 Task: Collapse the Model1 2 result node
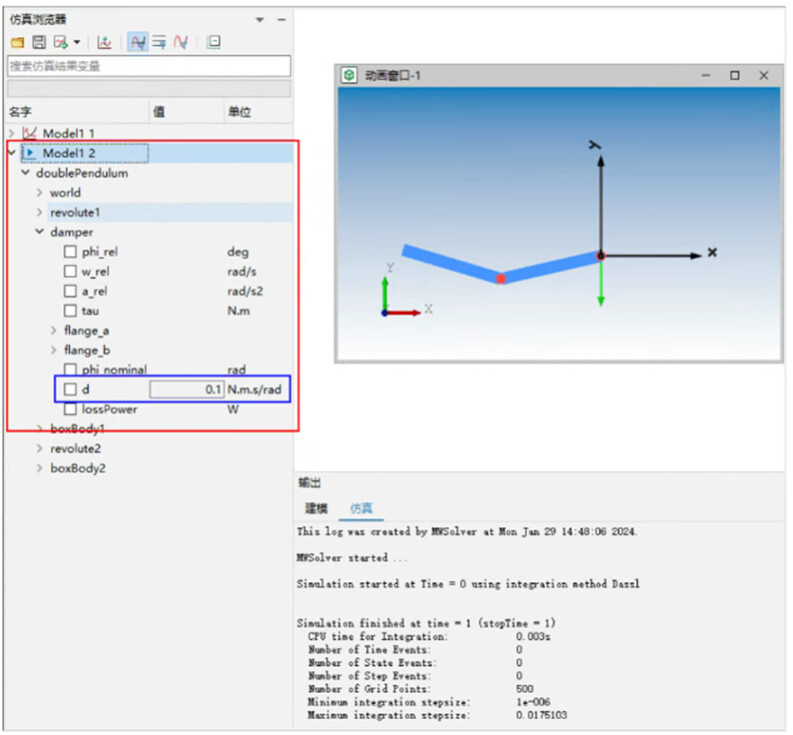12,153
